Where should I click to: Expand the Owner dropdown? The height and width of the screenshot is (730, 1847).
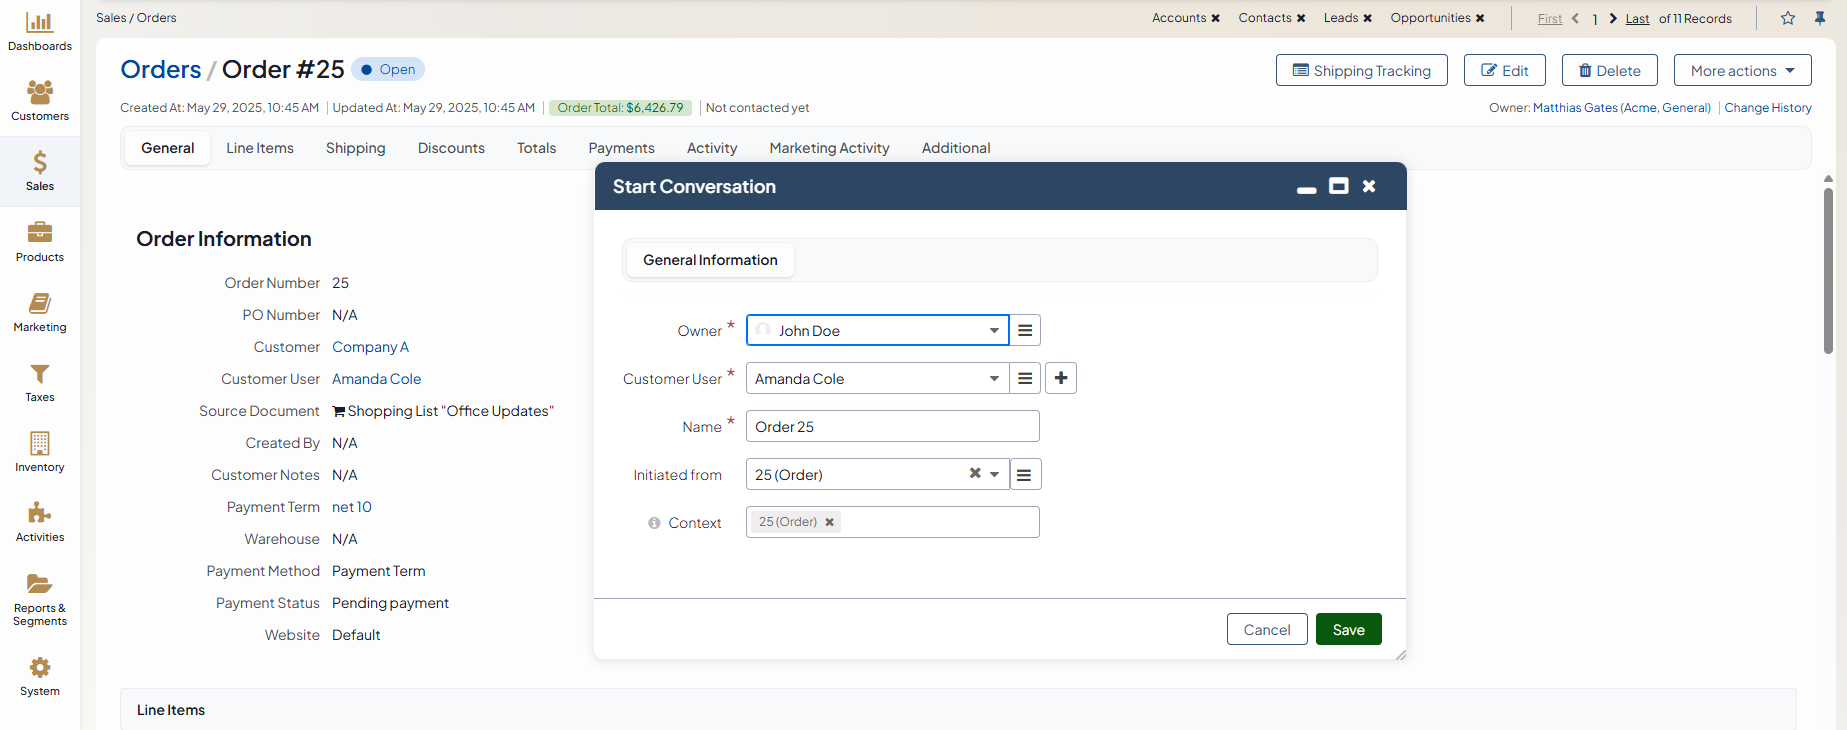(x=993, y=330)
